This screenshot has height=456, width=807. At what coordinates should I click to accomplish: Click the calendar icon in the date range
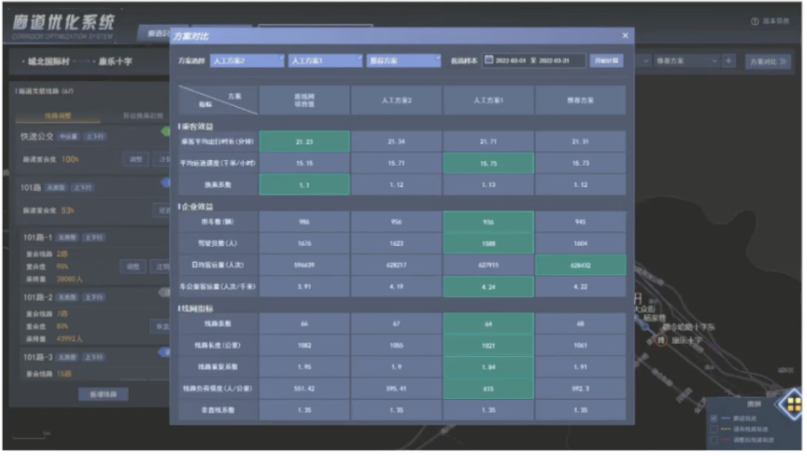tap(489, 60)
